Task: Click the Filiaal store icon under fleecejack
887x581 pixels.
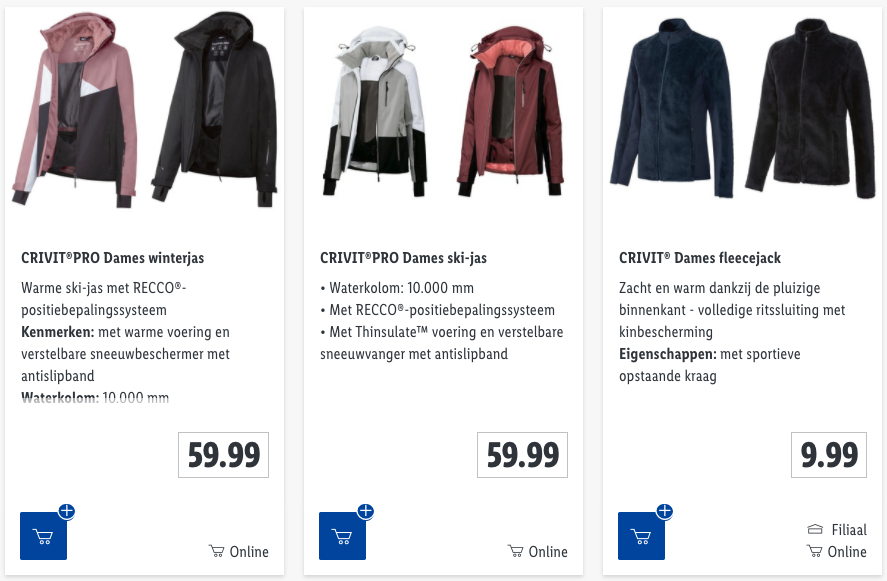Action: [x=815, y=529]
